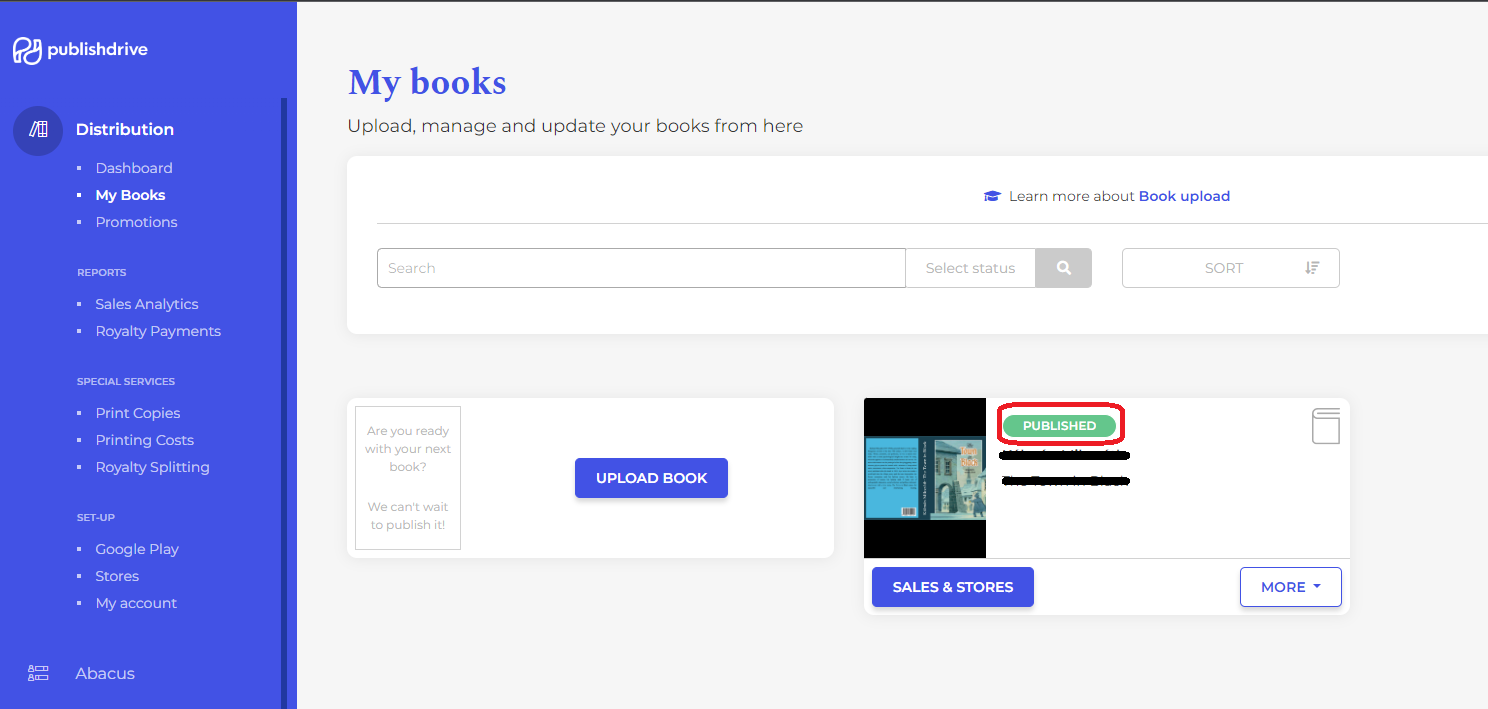Viewport: 1488px width, 709px height.
Task: Click inside the Search input field
Action: click(640, 267)
